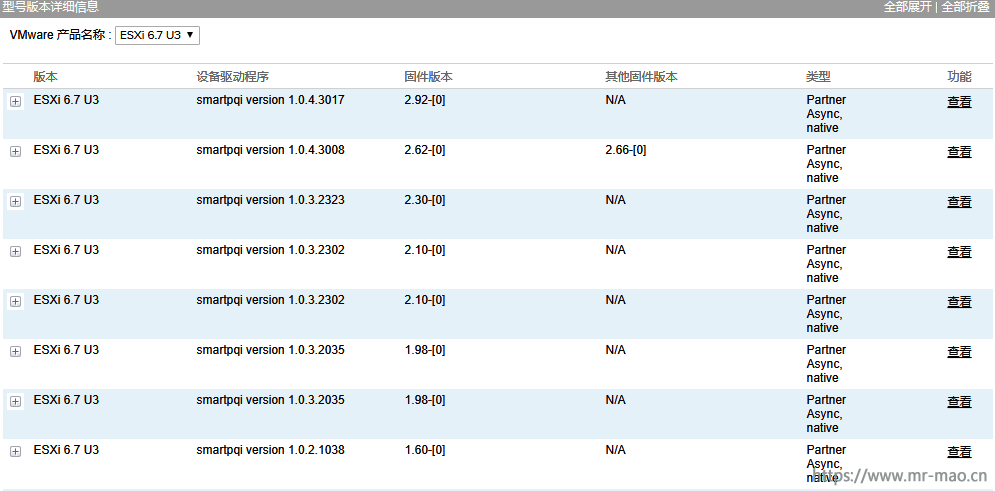995x491 pixels.
Task: Select text smartpqi version 1.0.4.3017
Action: [270, 100]
